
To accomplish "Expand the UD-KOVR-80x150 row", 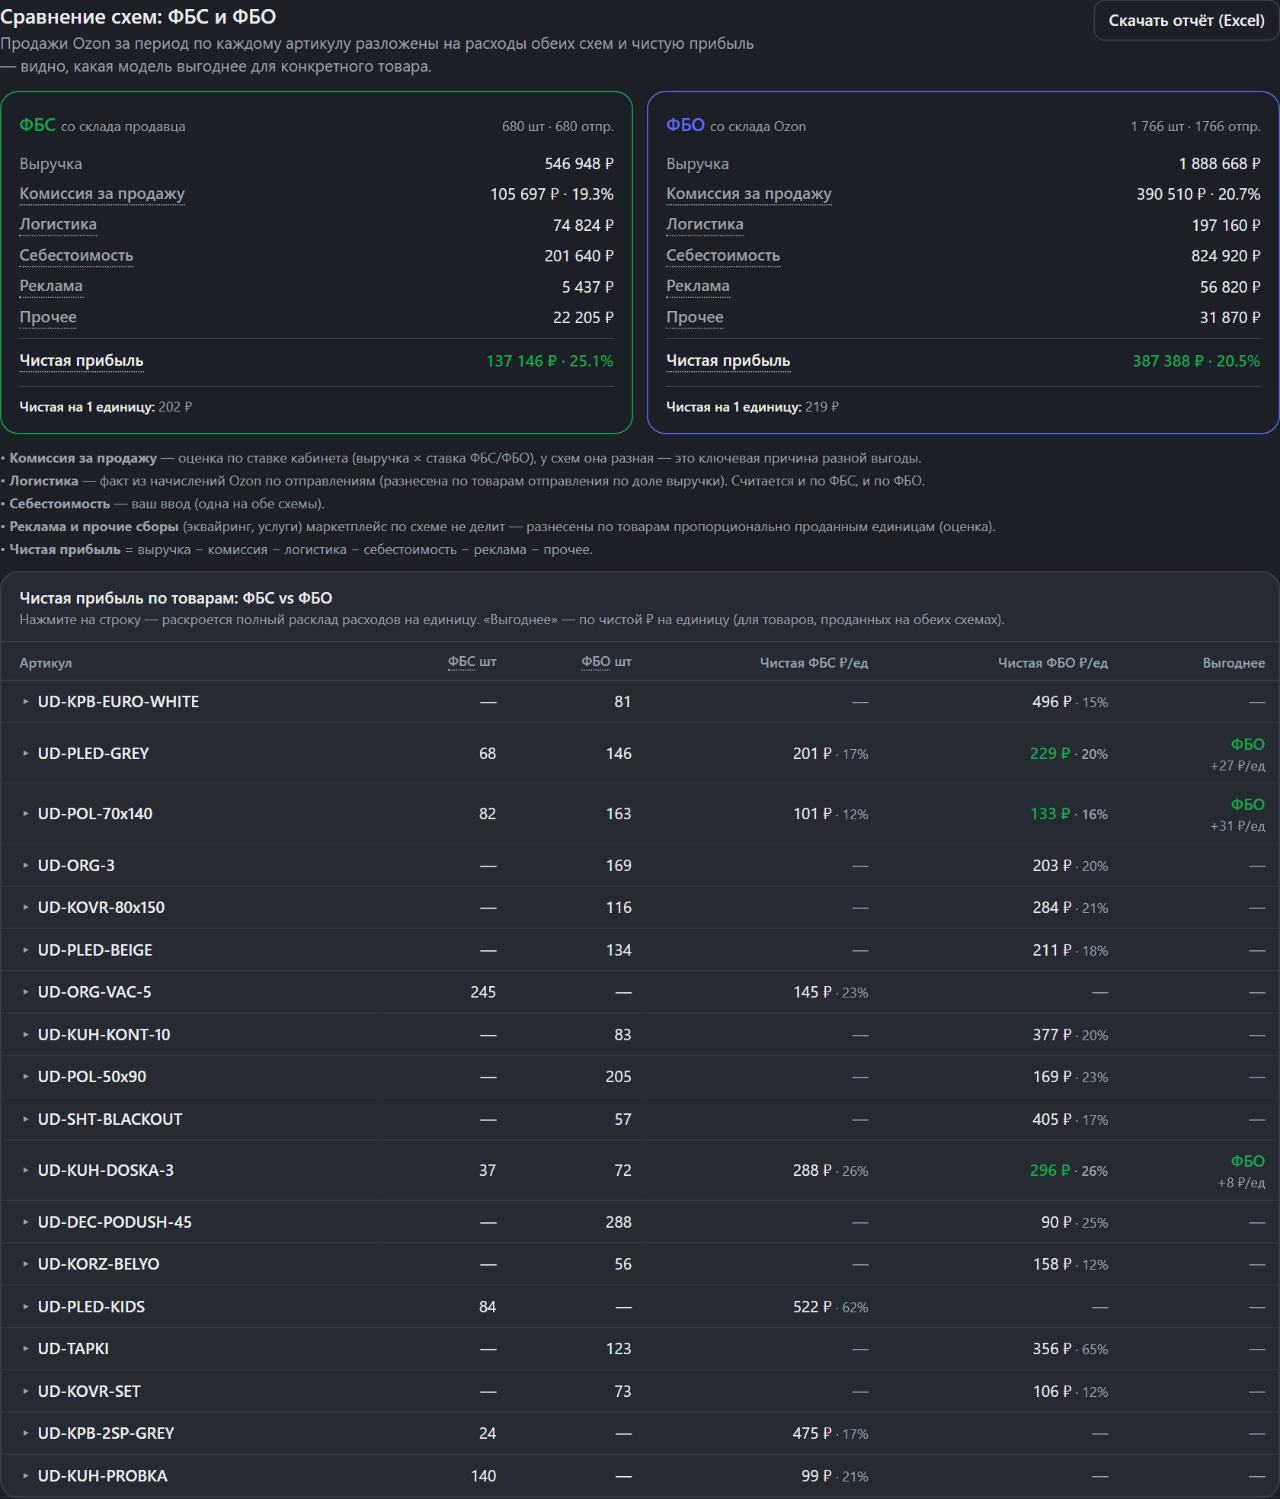I will pyautogui.click(x=640, y=907).
